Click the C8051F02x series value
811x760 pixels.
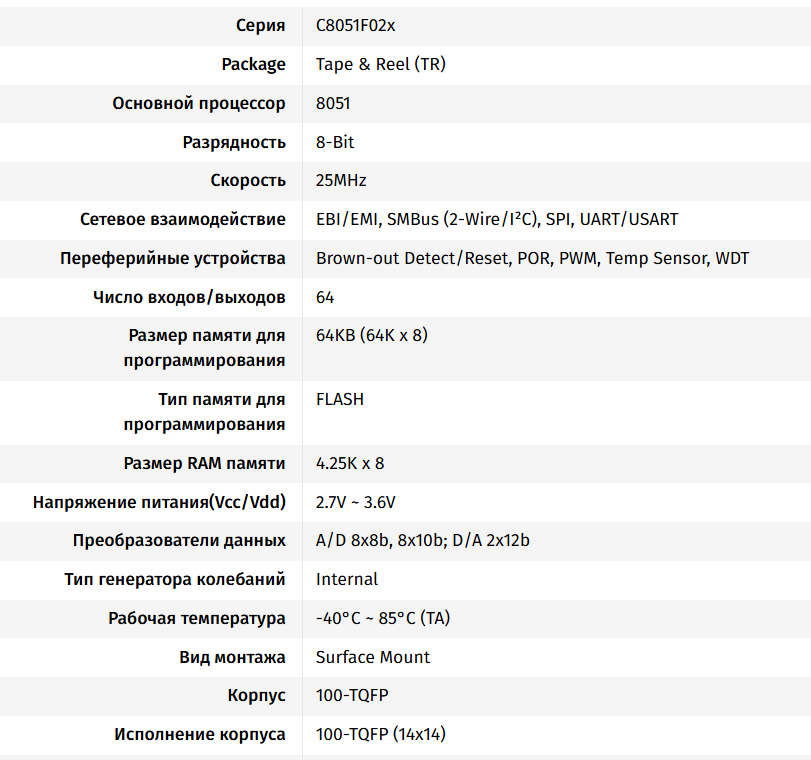tap(355, 25)
